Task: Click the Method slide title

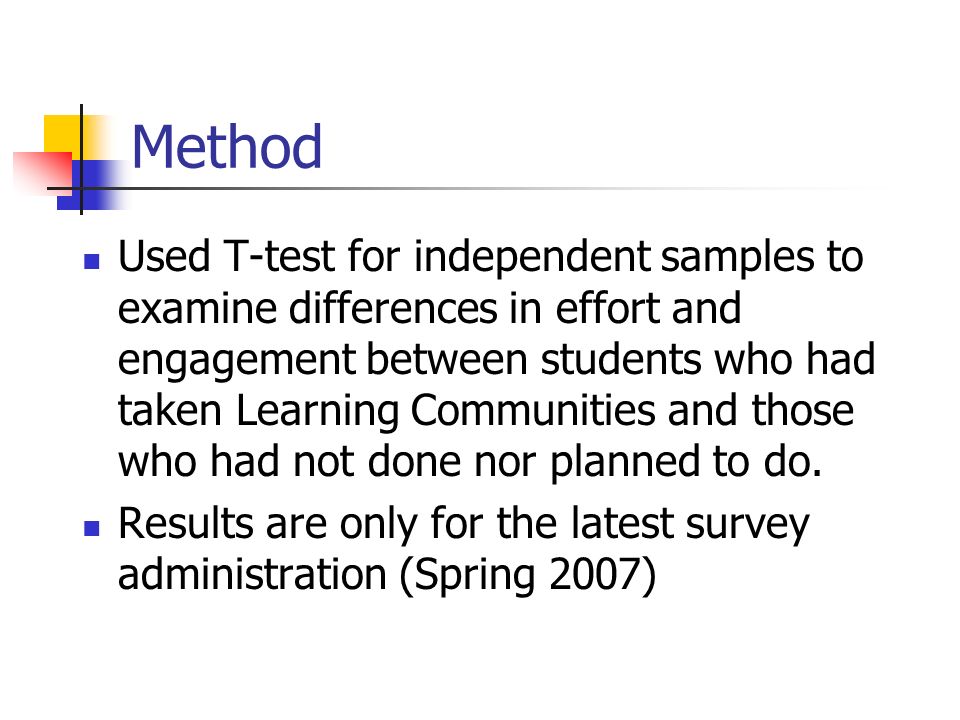Action: [x=227, y=146]
